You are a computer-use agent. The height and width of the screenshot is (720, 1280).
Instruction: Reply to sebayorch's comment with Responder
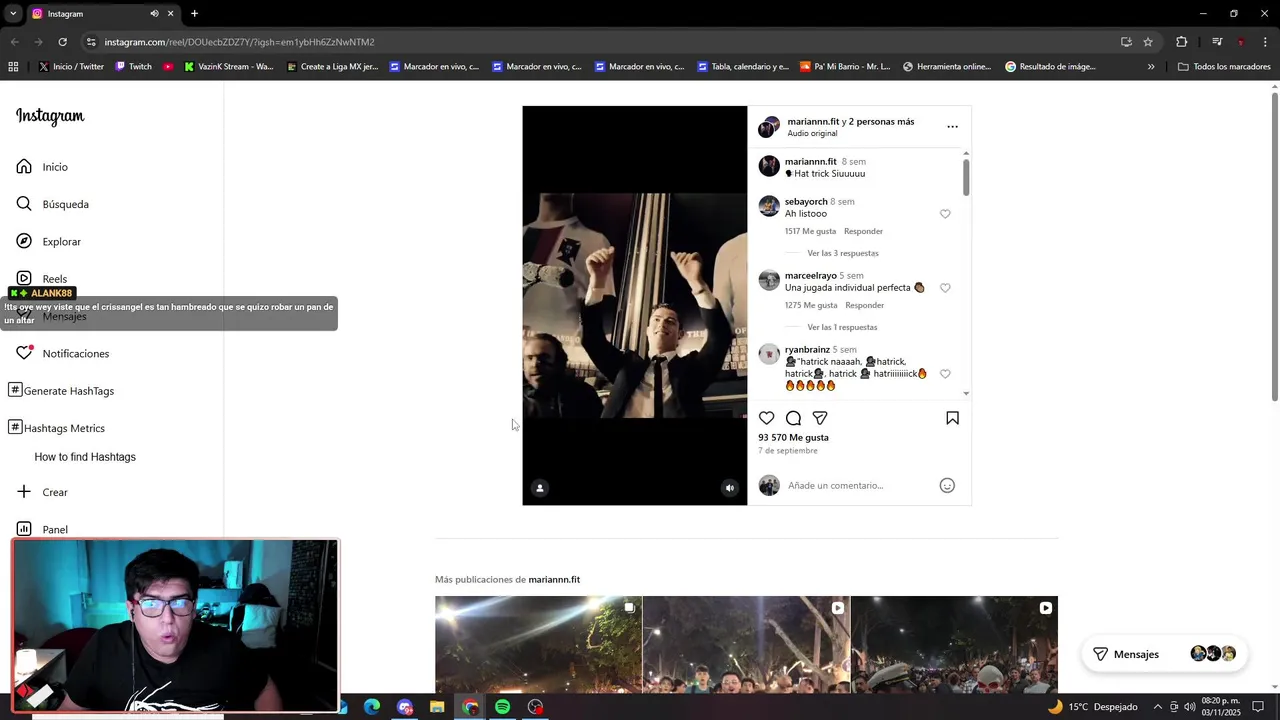point(863,231)
